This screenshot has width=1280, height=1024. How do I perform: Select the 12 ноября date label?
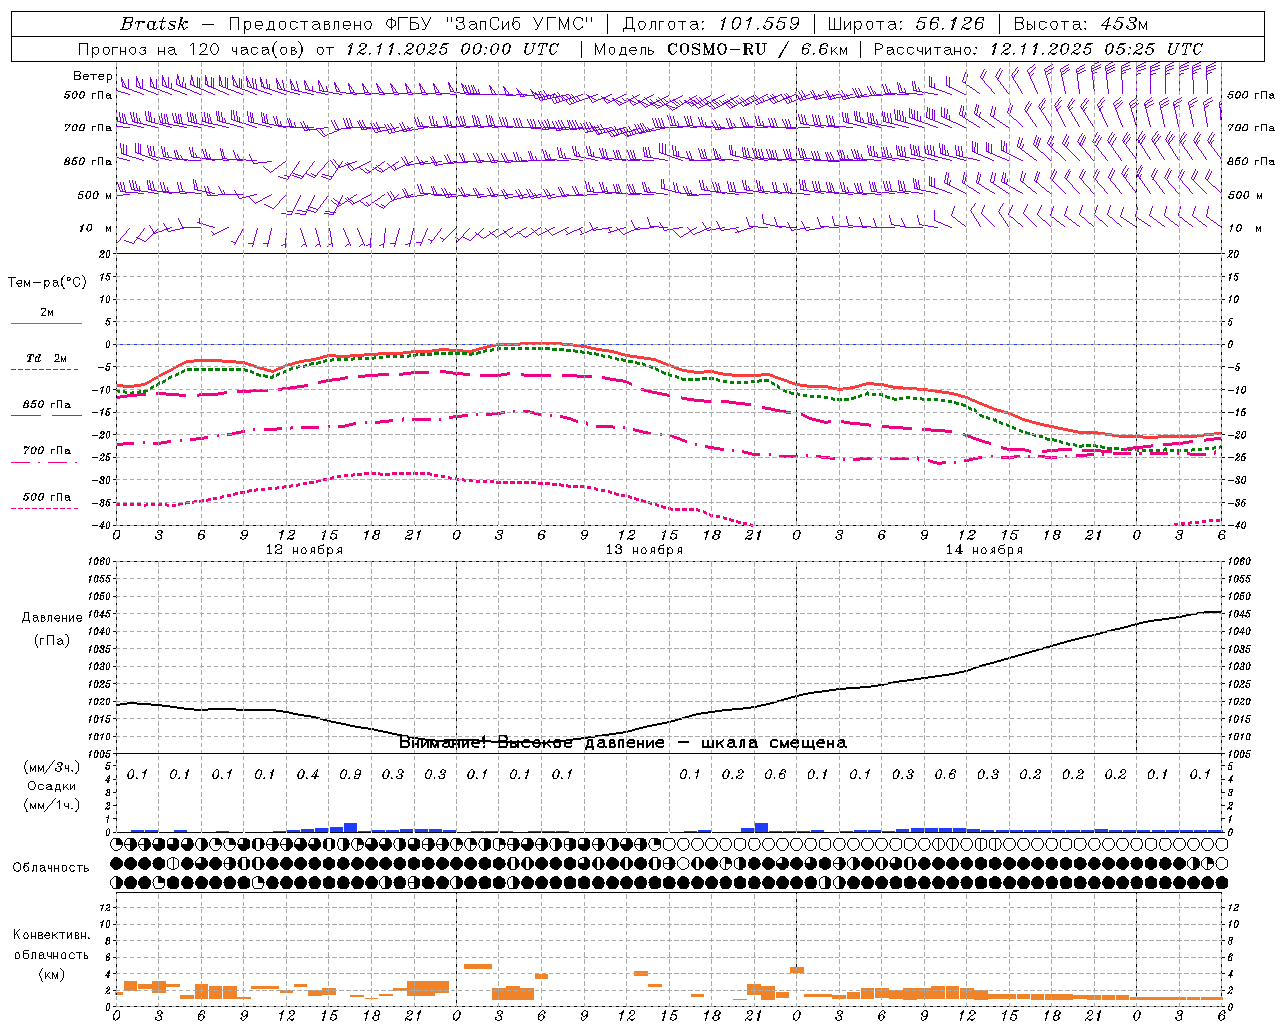pos(304,550)
